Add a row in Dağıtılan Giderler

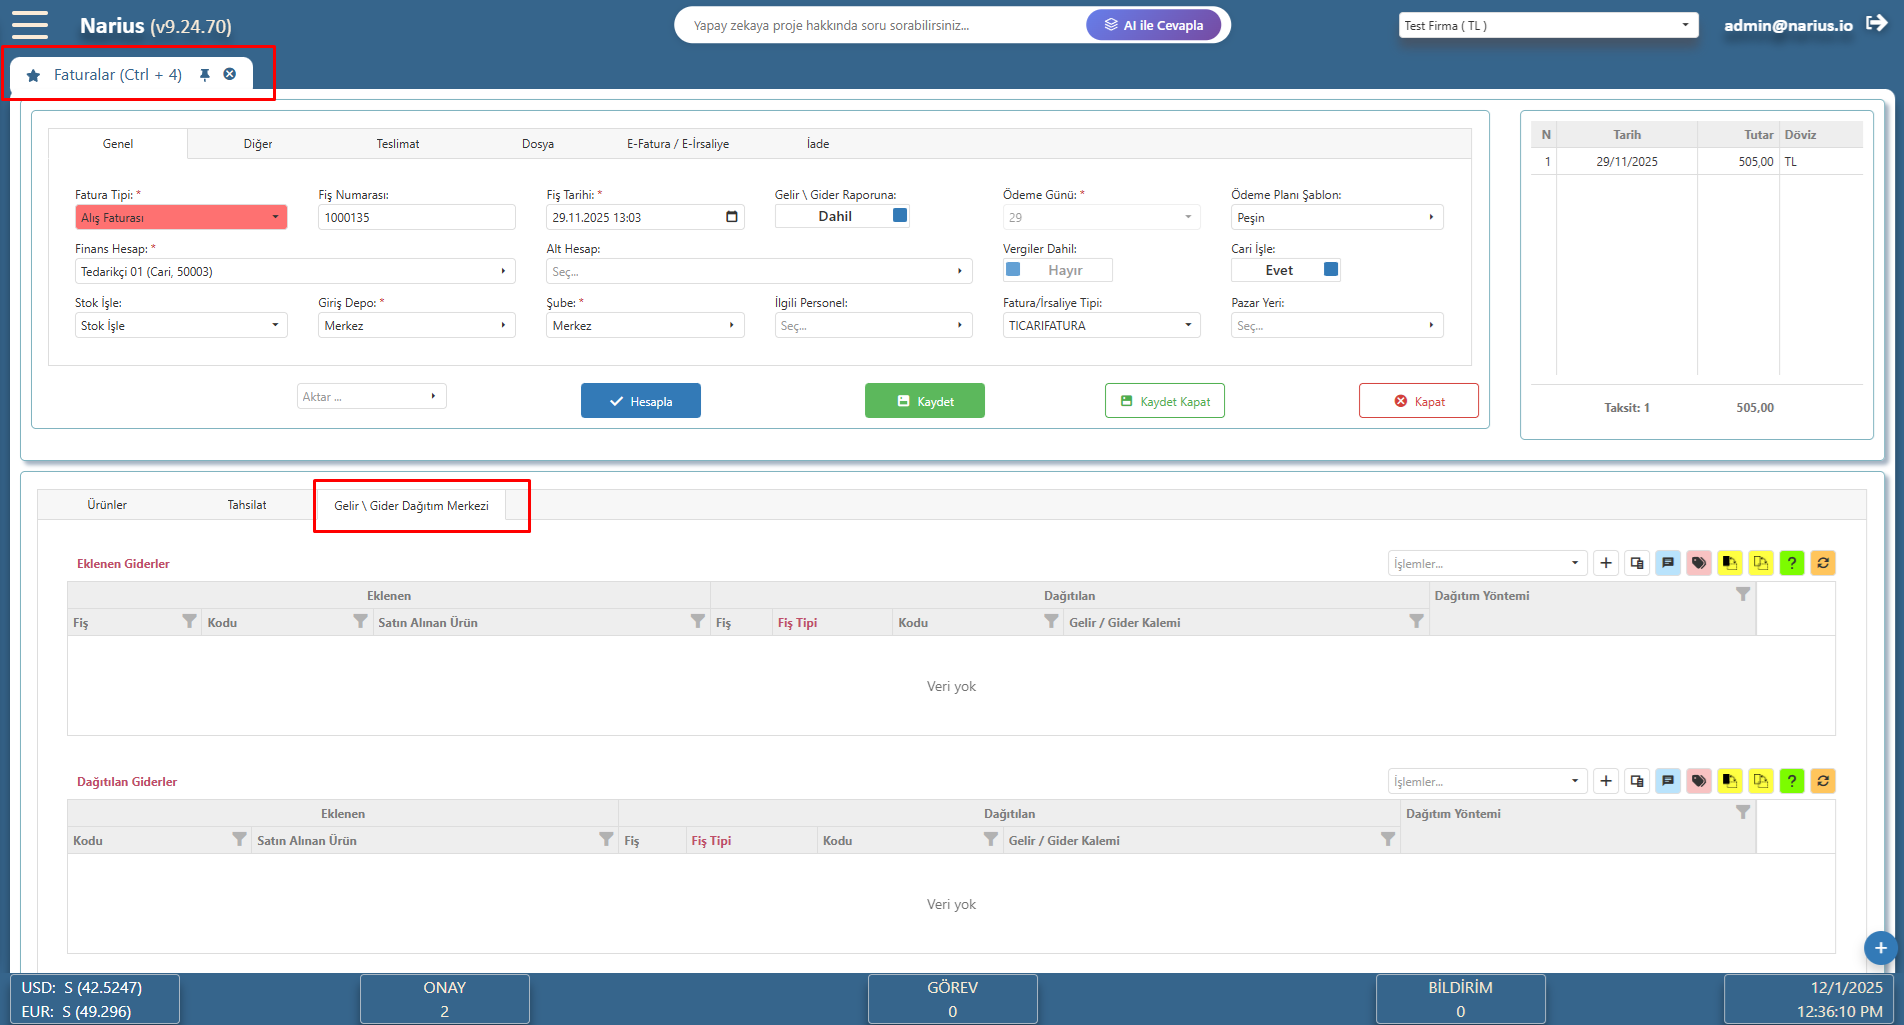tap(1606, 781)
